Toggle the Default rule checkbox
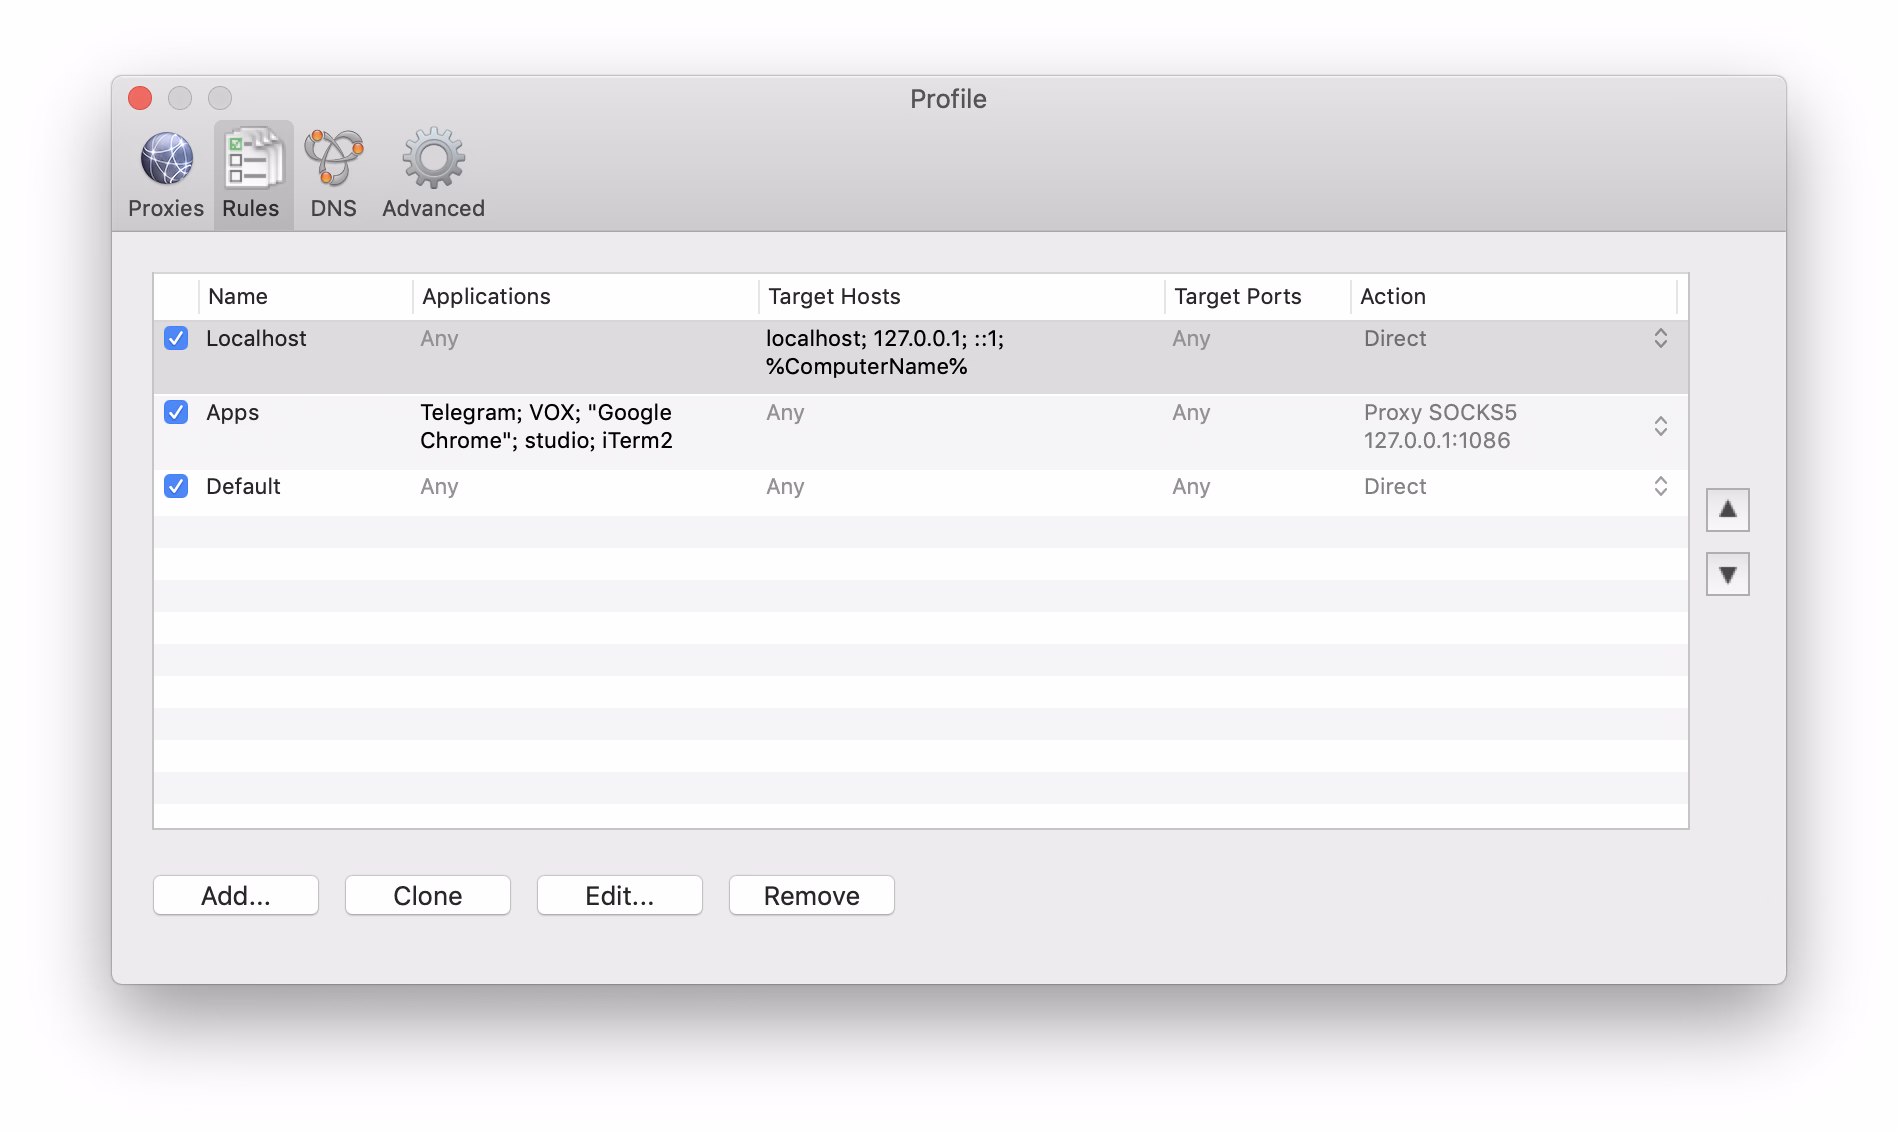 point(176,487)
